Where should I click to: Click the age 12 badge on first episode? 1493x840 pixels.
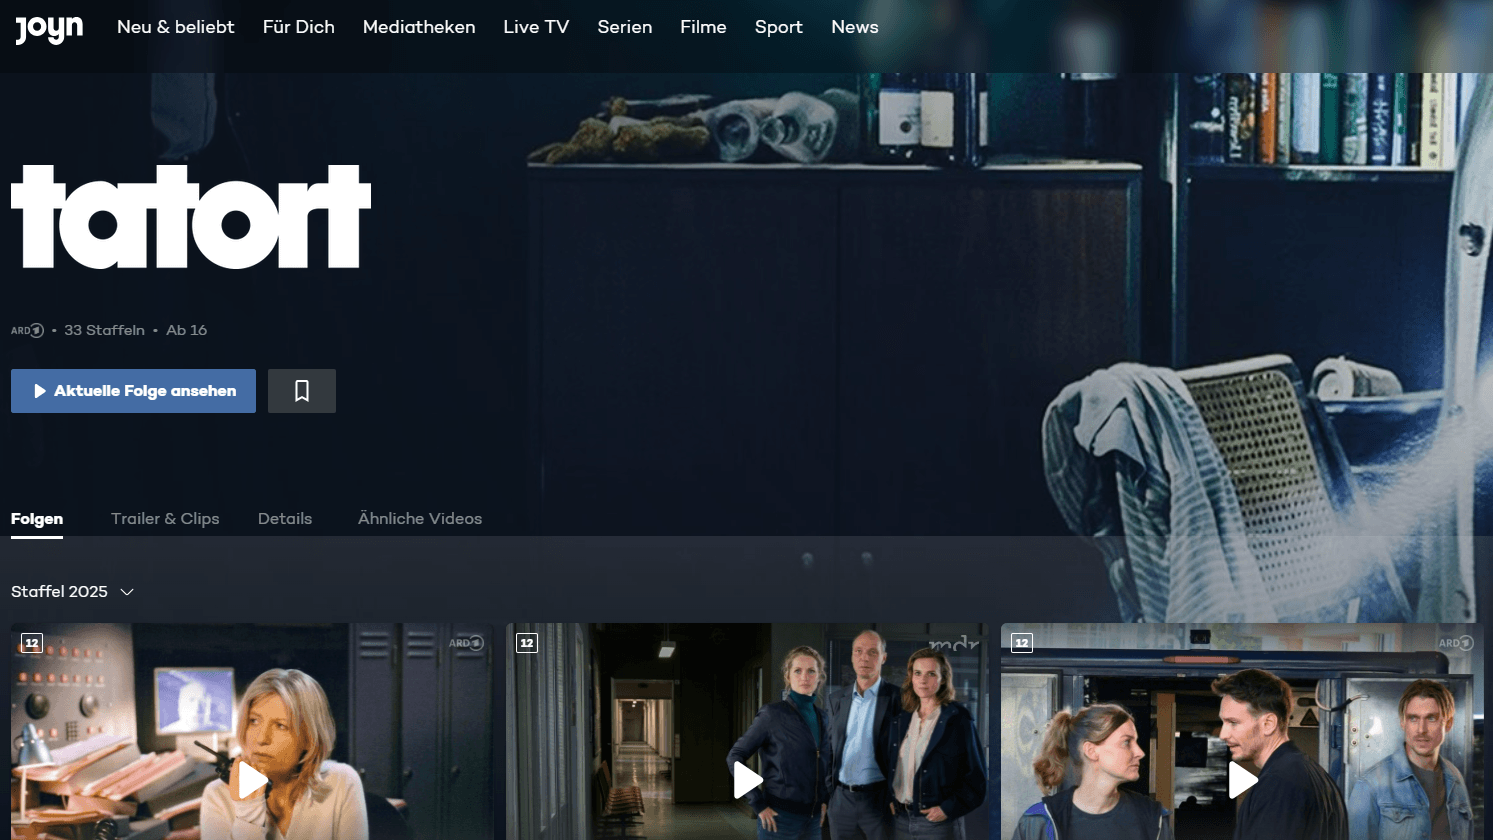[x=32, y=643]
